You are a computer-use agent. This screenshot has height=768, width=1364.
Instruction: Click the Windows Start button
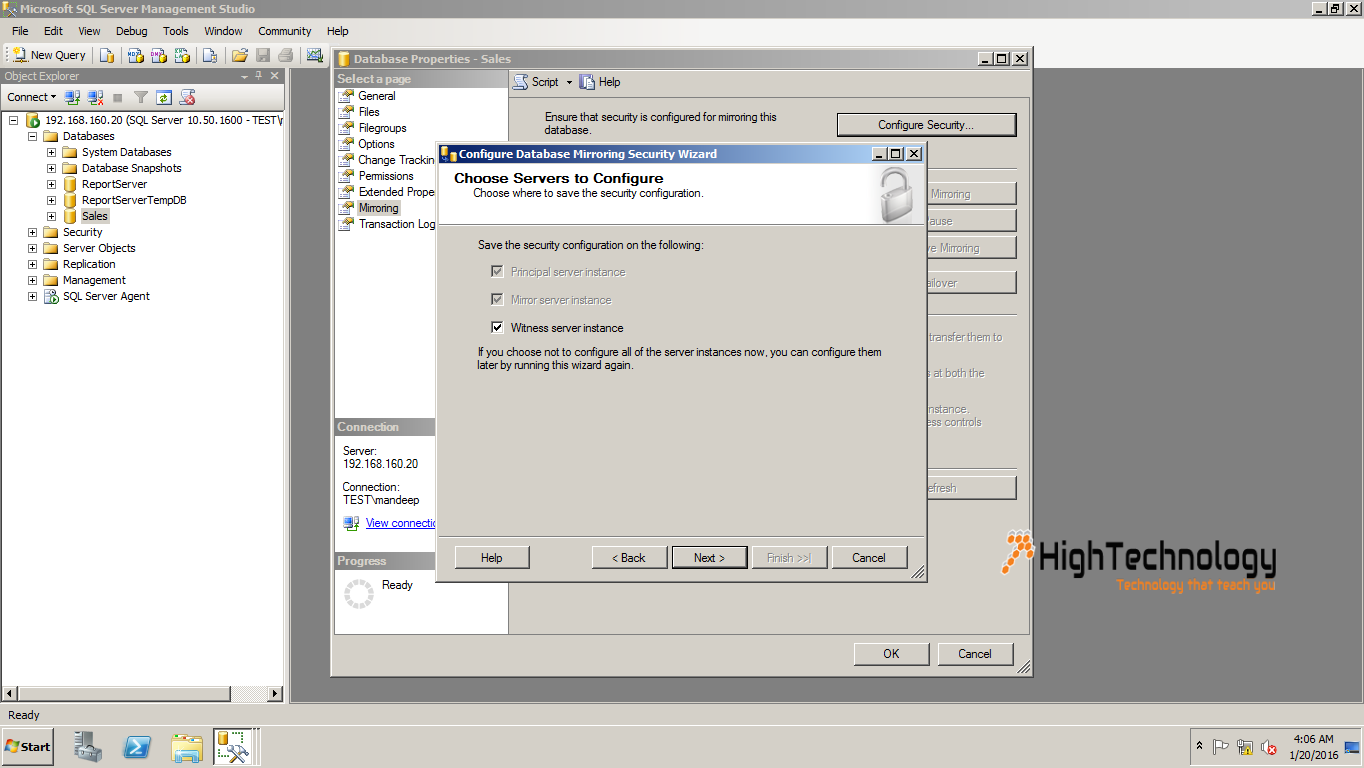[x=28, y=746]
